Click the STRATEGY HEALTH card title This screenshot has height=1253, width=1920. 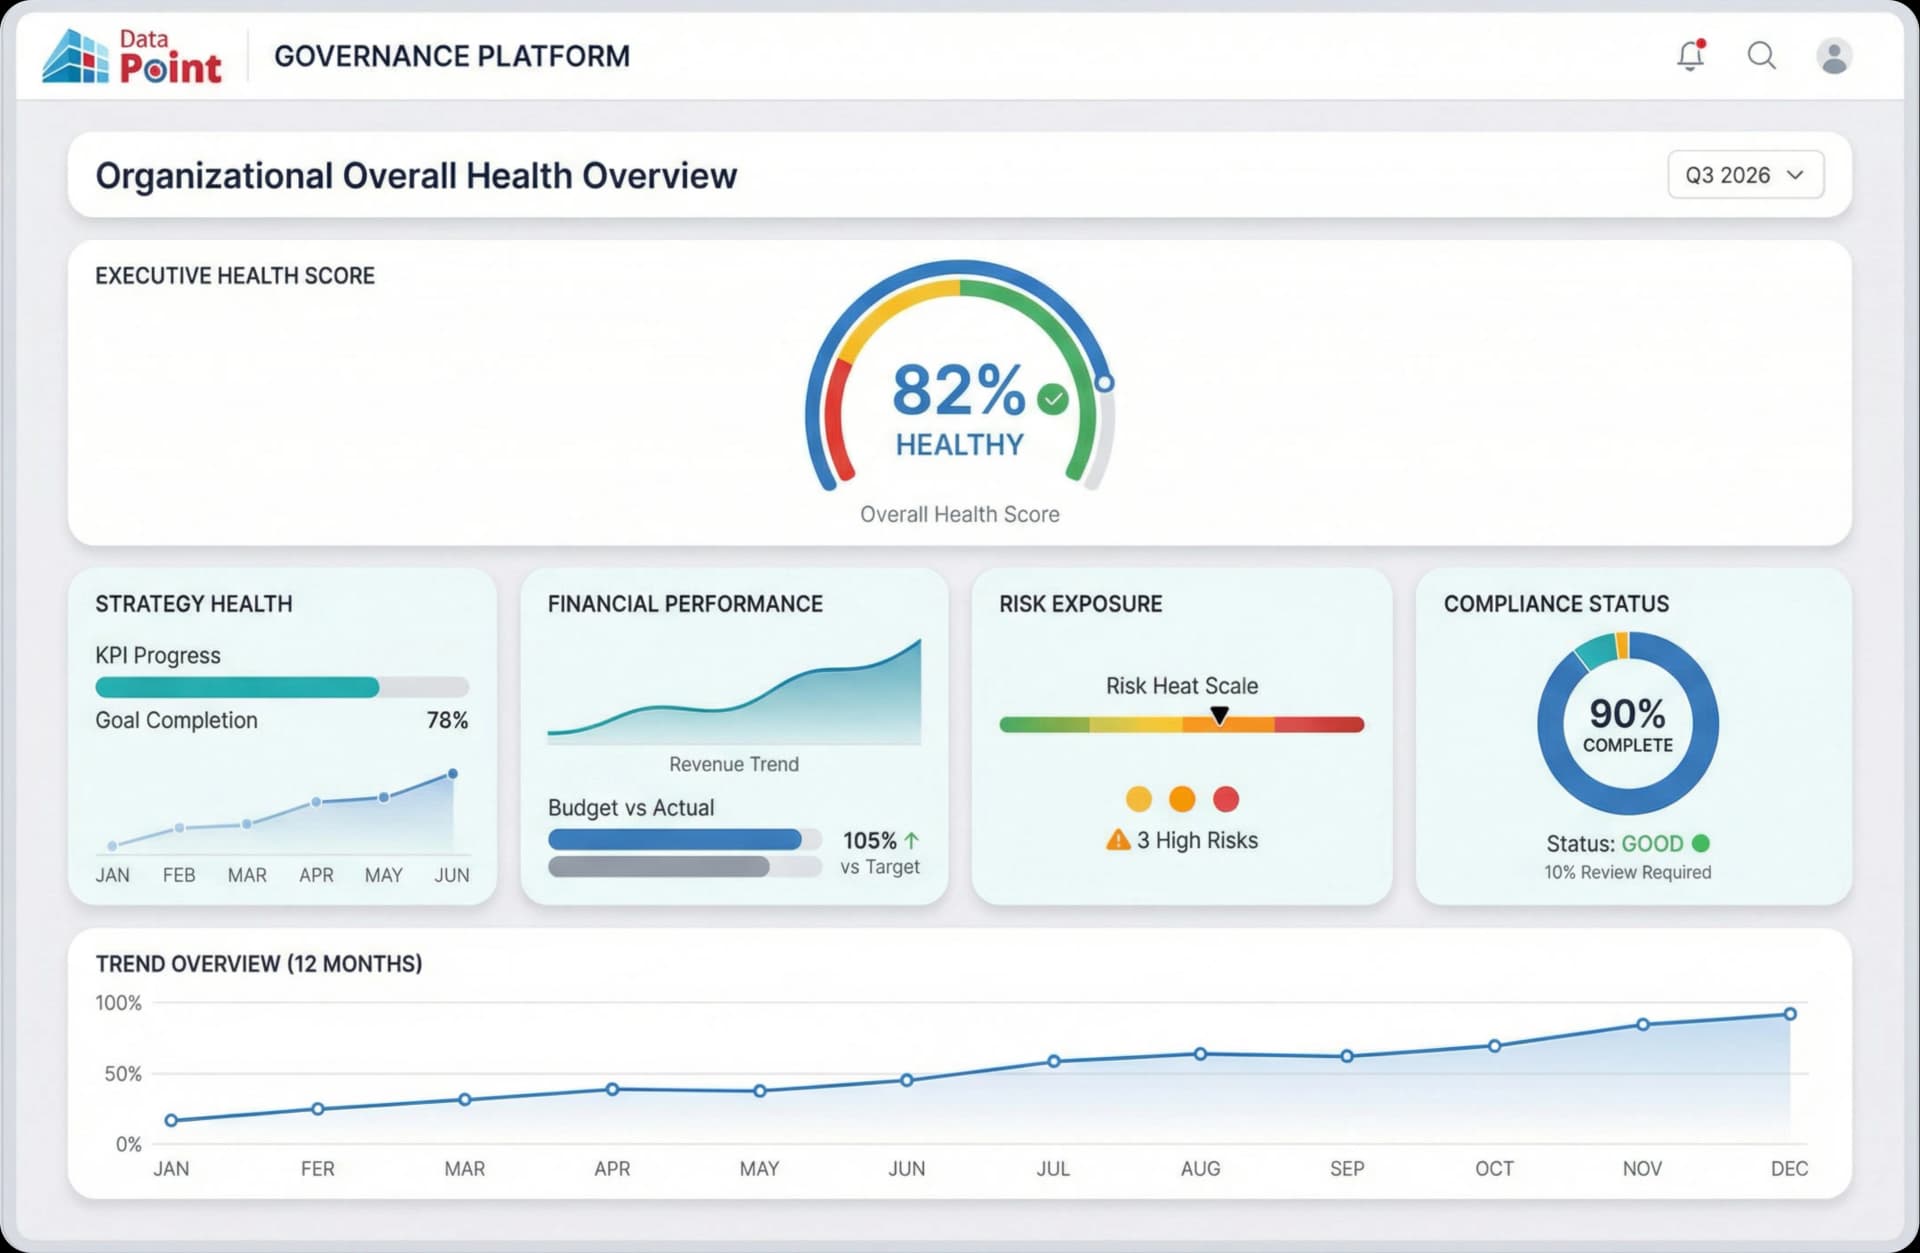click(x=194, y=604)
